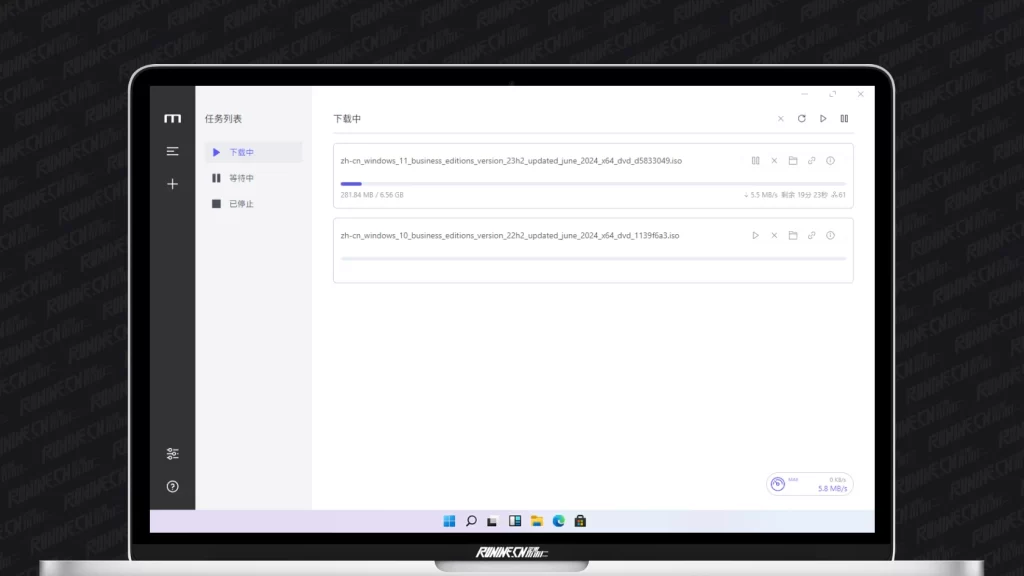The height and width of the screenshot is (576, 1024).
Task: View info details for Windows 11 ISO task
Action: point(831,161)
